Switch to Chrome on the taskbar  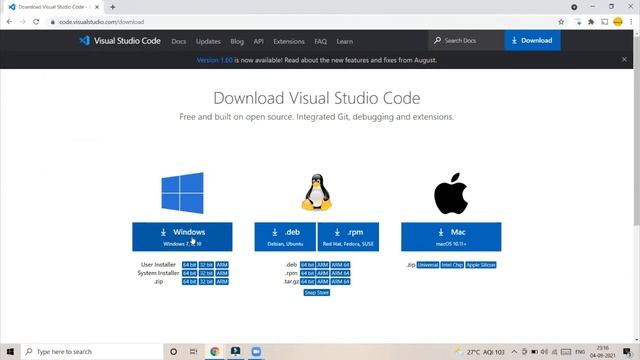click(x=215, y=351)
